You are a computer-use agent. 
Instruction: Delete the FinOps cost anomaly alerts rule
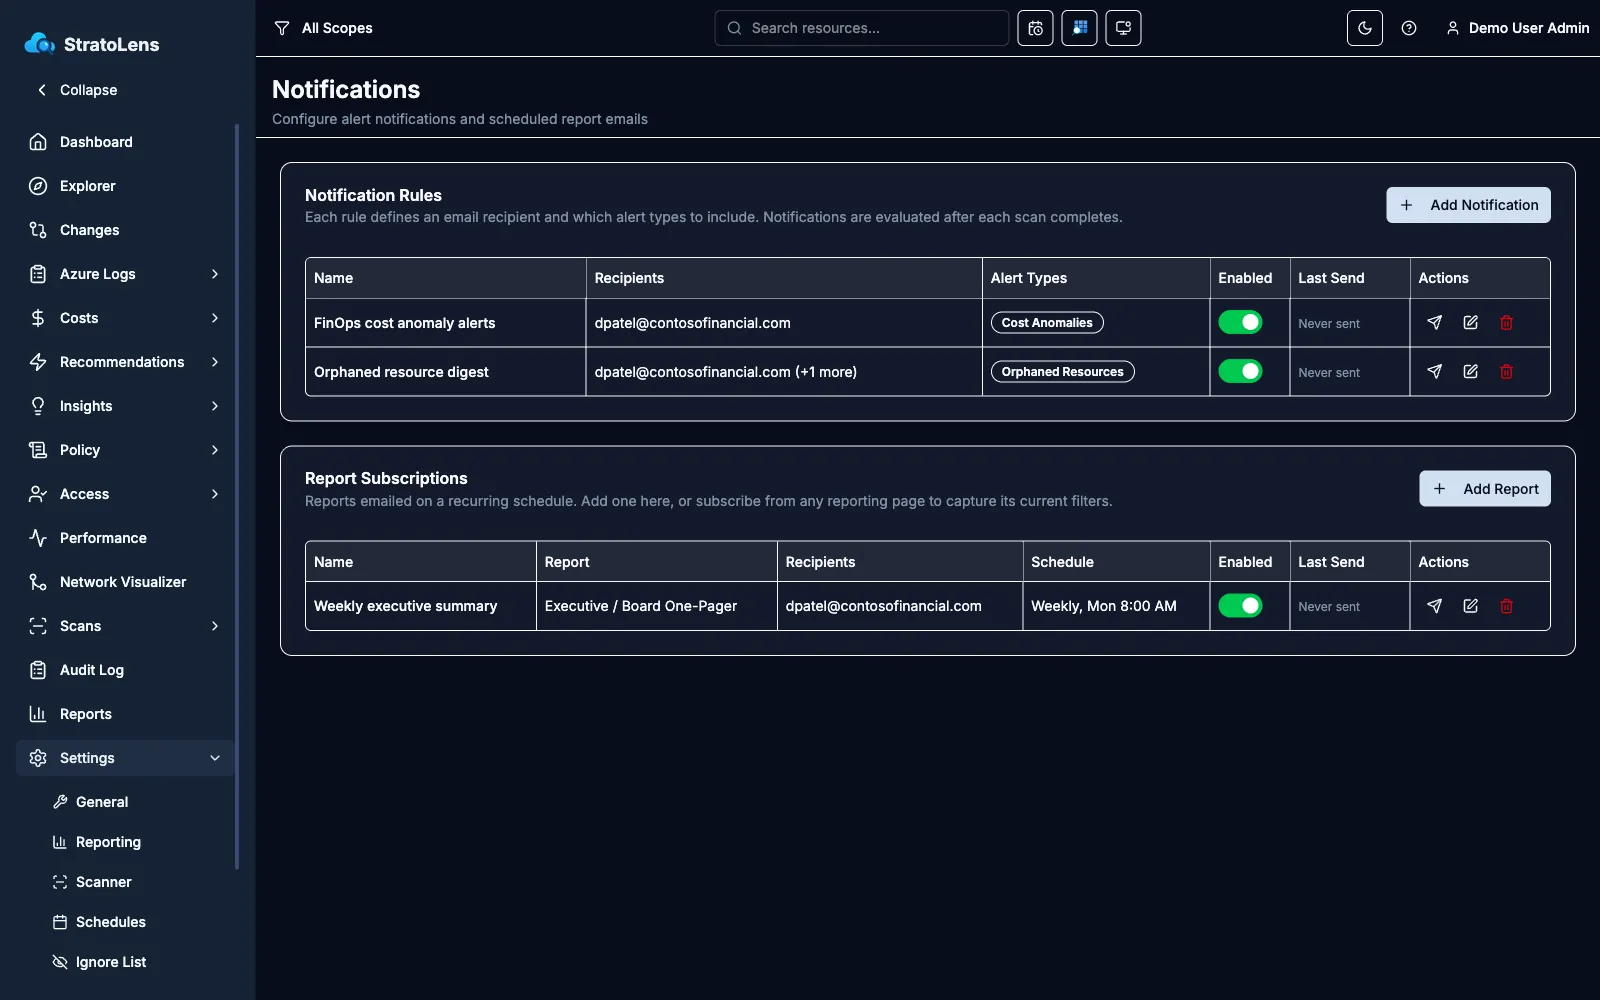coord(1506,322)
